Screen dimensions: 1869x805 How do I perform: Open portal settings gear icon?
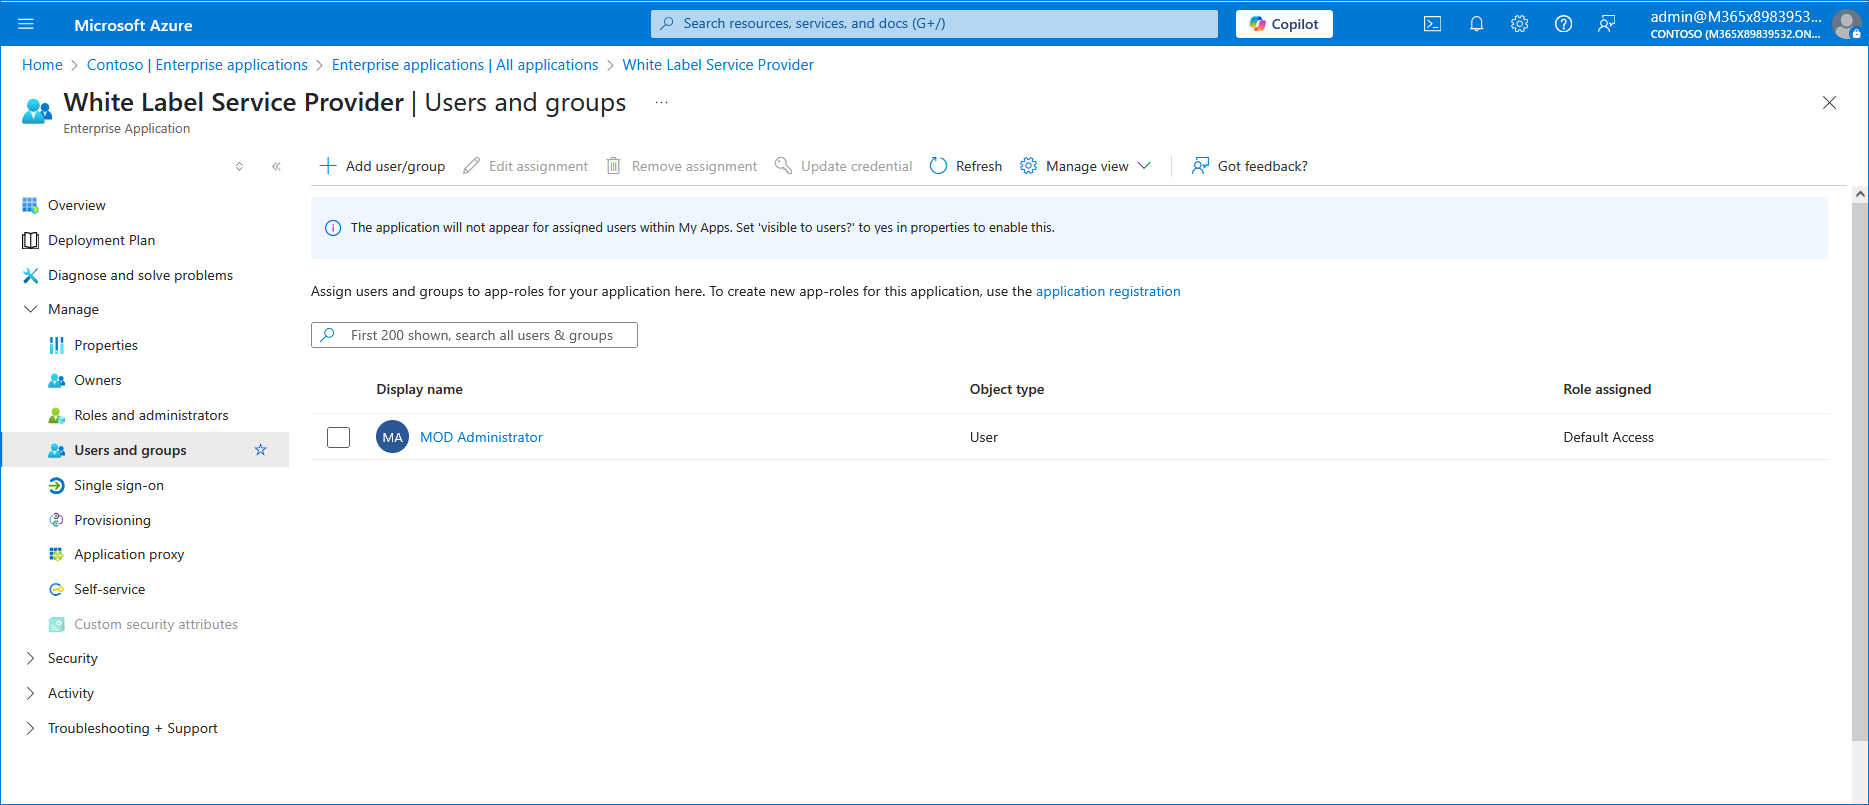(x=1519, y=24)
